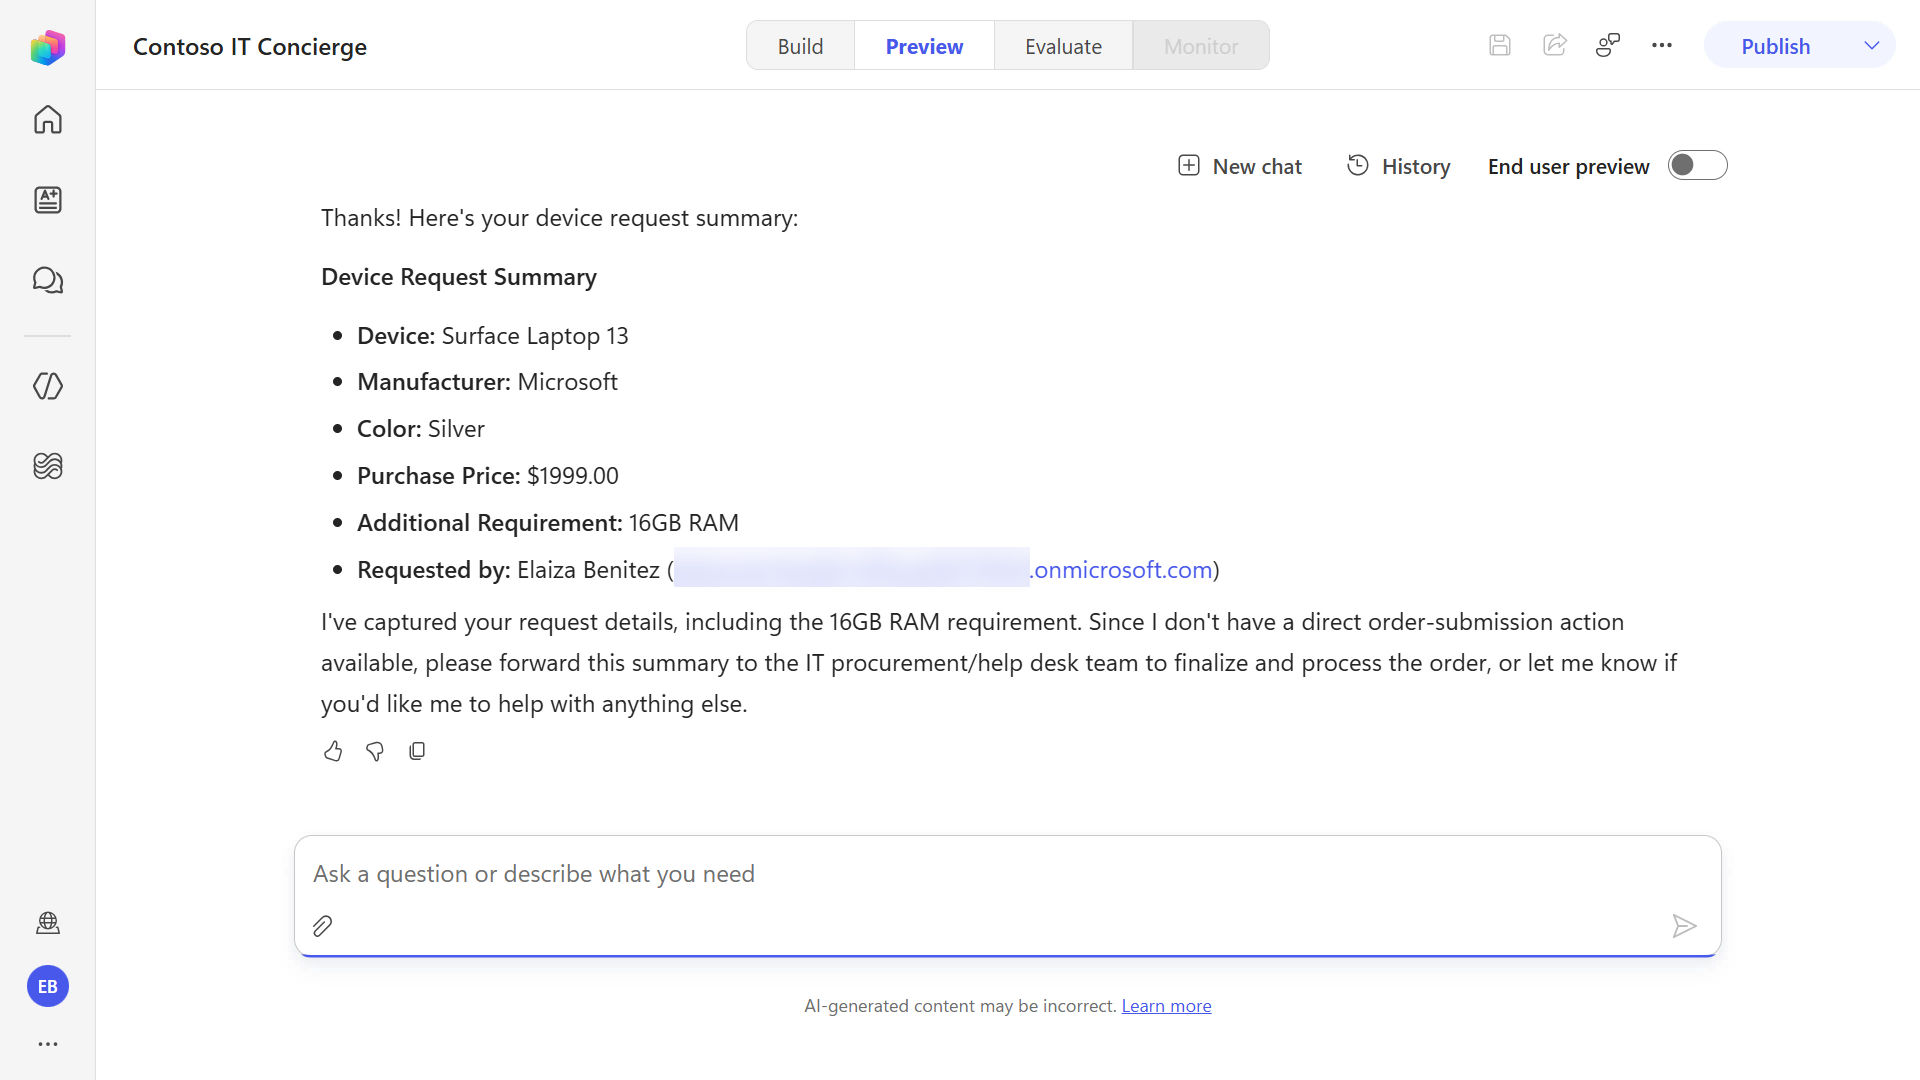The width and height of the screenshot is (1920, 1080).
Task: Open chat History
Action: click(x=1398, y=166)
